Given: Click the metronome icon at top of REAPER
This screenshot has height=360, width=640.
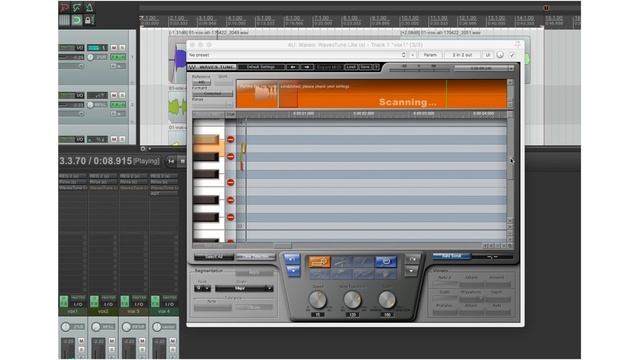Looking at the screenshot, I should coord(89,7).
